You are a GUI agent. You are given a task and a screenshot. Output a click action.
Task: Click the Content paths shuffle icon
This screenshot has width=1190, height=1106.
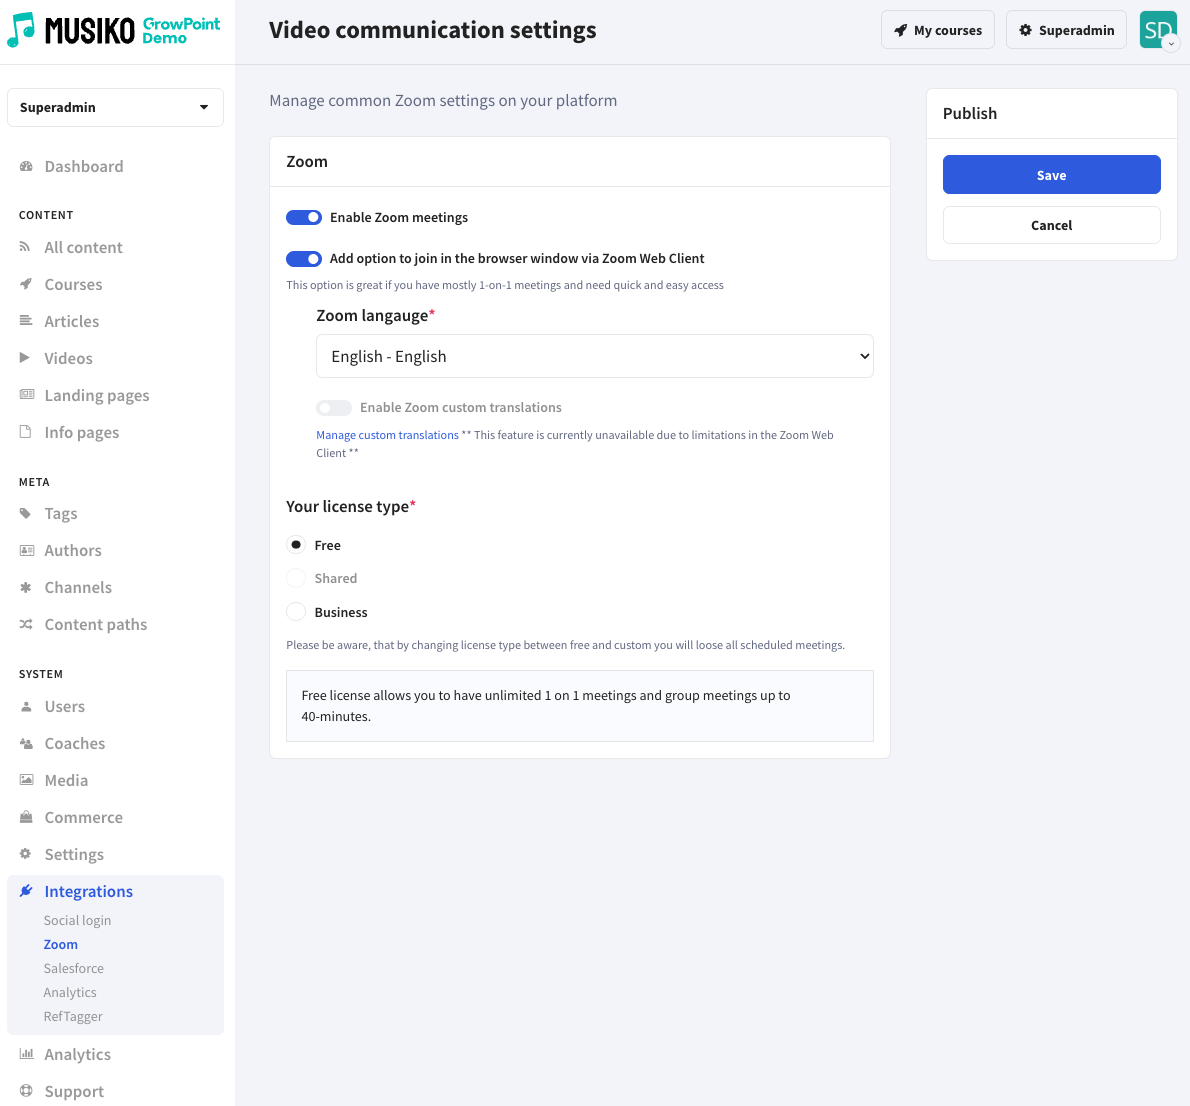click(x=26, y=625)
